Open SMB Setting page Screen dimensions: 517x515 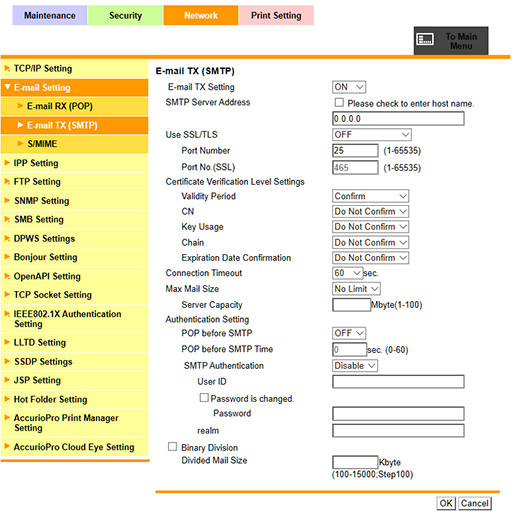[74, 220]
